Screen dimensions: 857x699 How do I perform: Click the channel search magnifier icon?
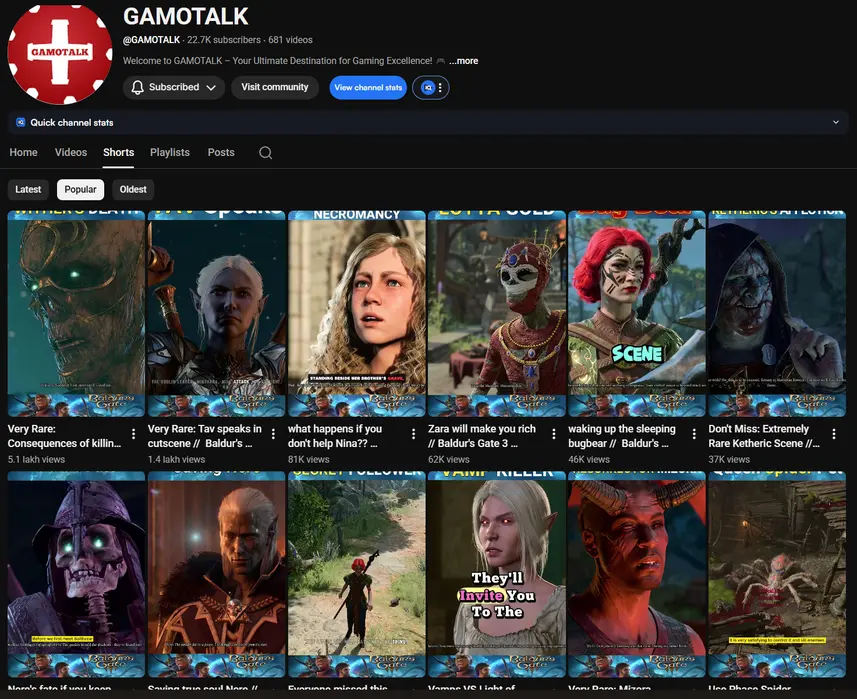click(266, 152)
